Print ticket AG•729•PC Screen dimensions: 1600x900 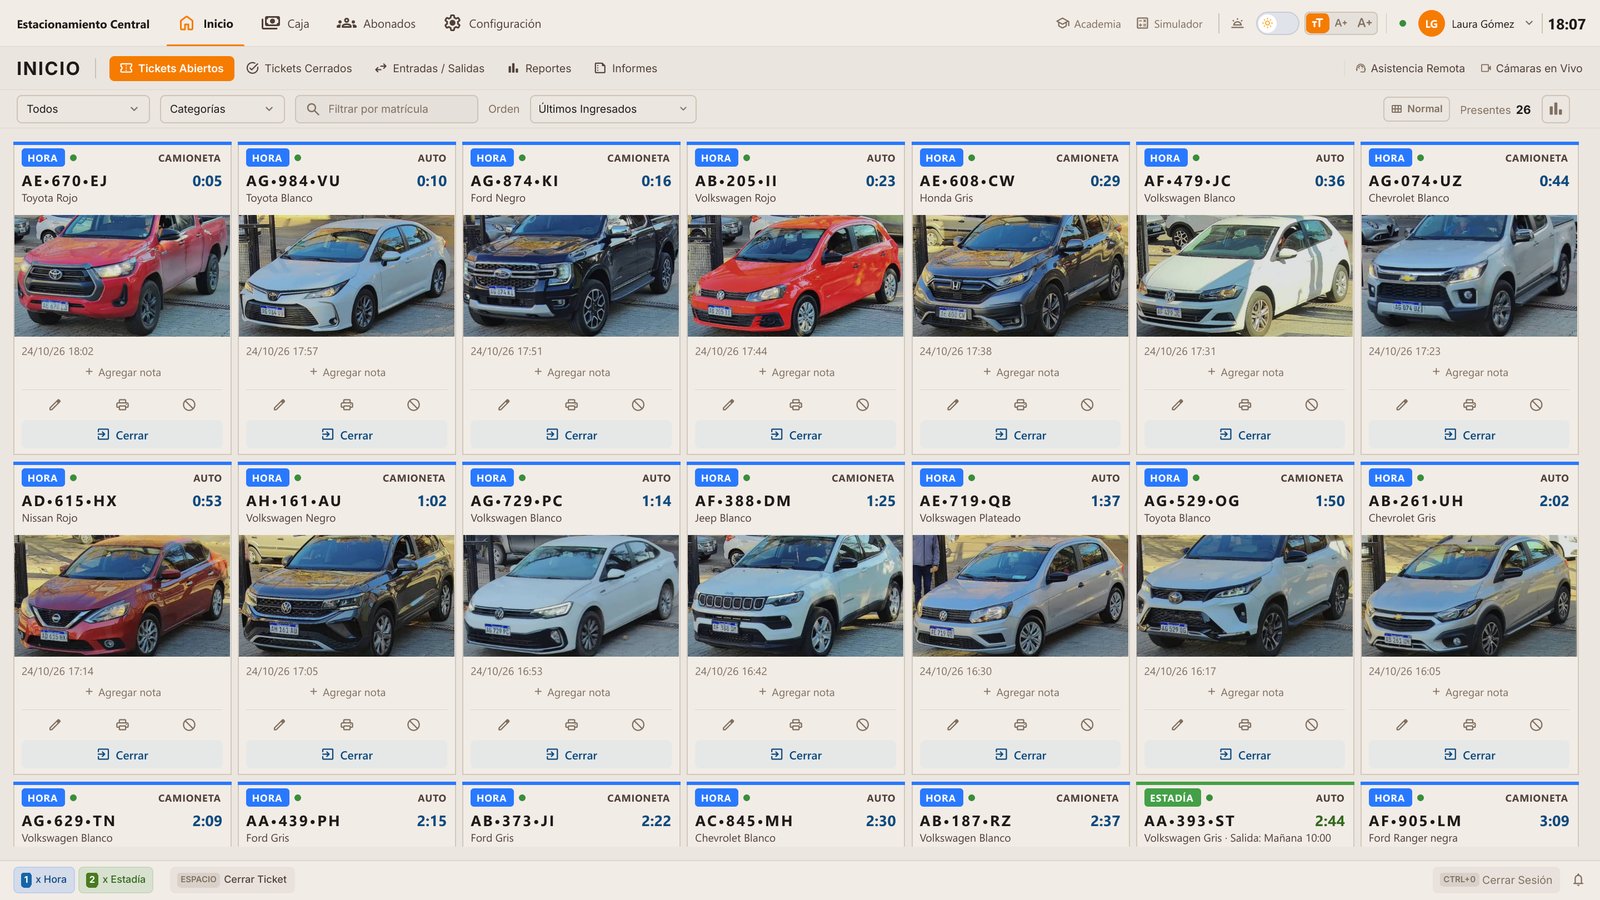(x=571, y=725)
